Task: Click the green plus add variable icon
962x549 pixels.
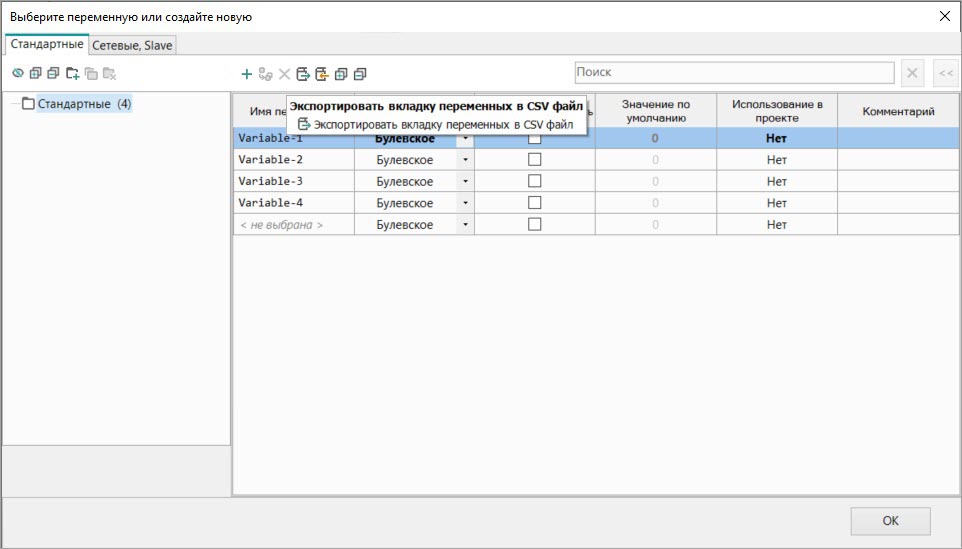Action: (x=247, y=74)
